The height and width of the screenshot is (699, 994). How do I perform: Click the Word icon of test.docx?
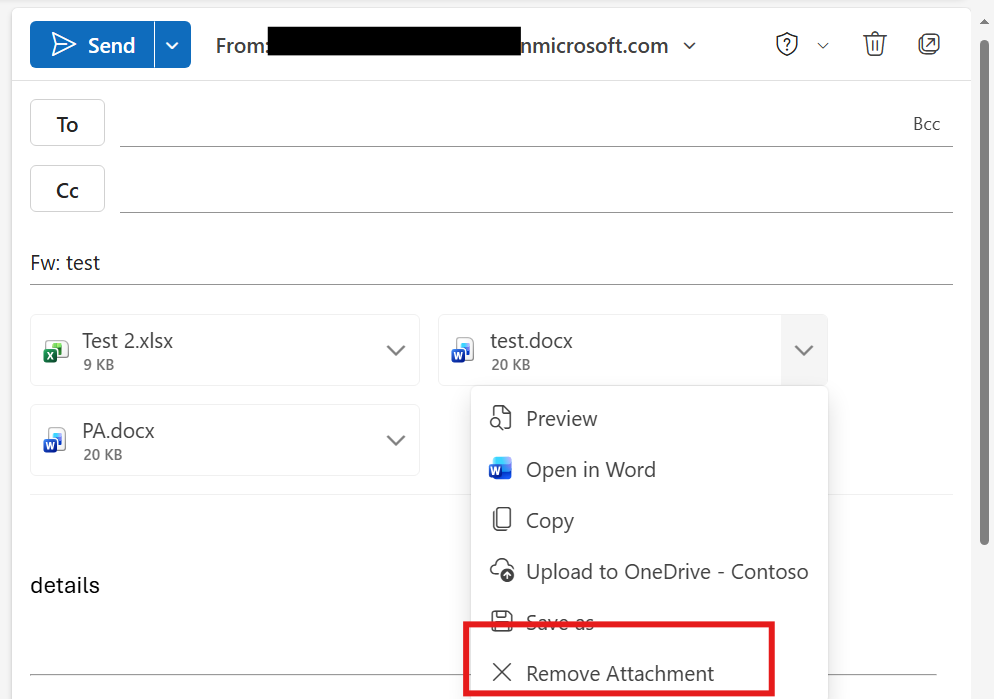tap(463, 351)
